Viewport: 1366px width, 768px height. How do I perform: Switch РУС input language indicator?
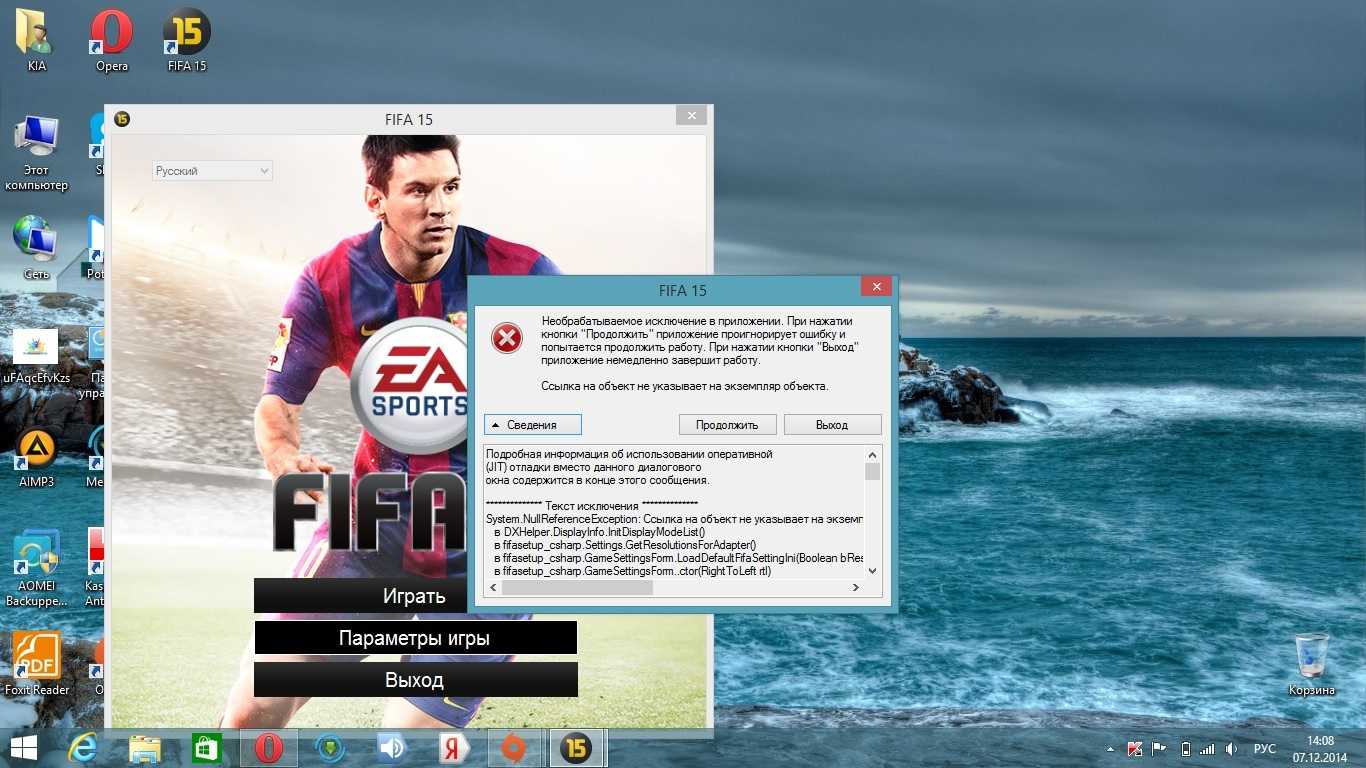tap(1265, 749)
